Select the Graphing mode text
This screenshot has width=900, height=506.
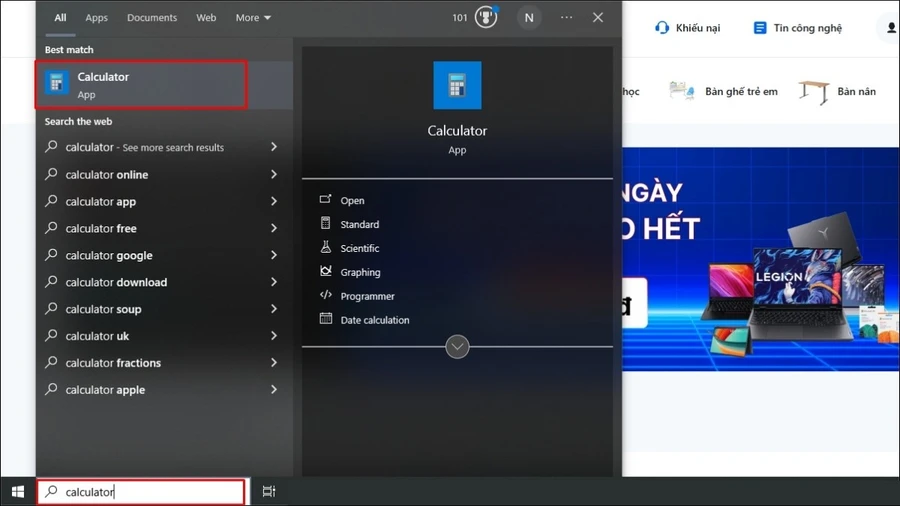(x=360, y=273)
